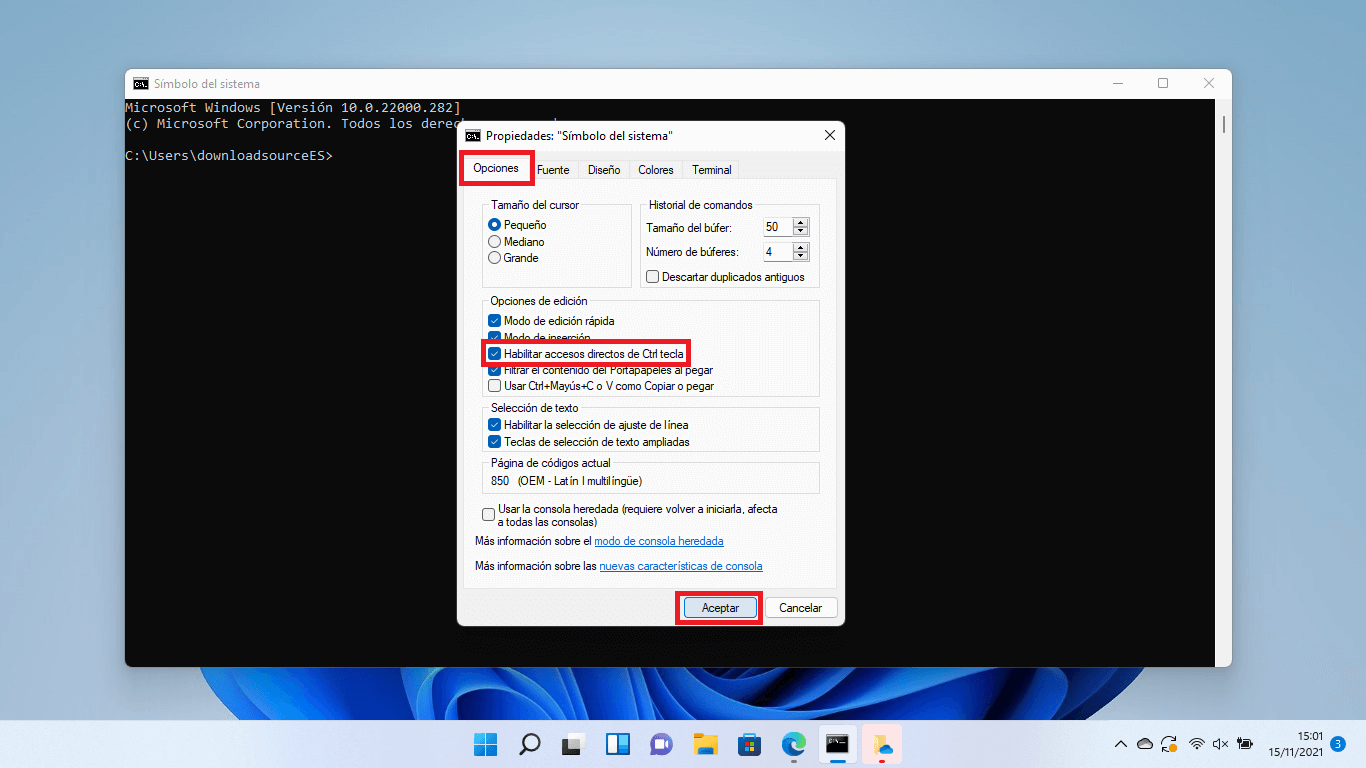Screen dimensions: 1366x768
Task: Open the notification count badge
Action: tap(1337, 744)
